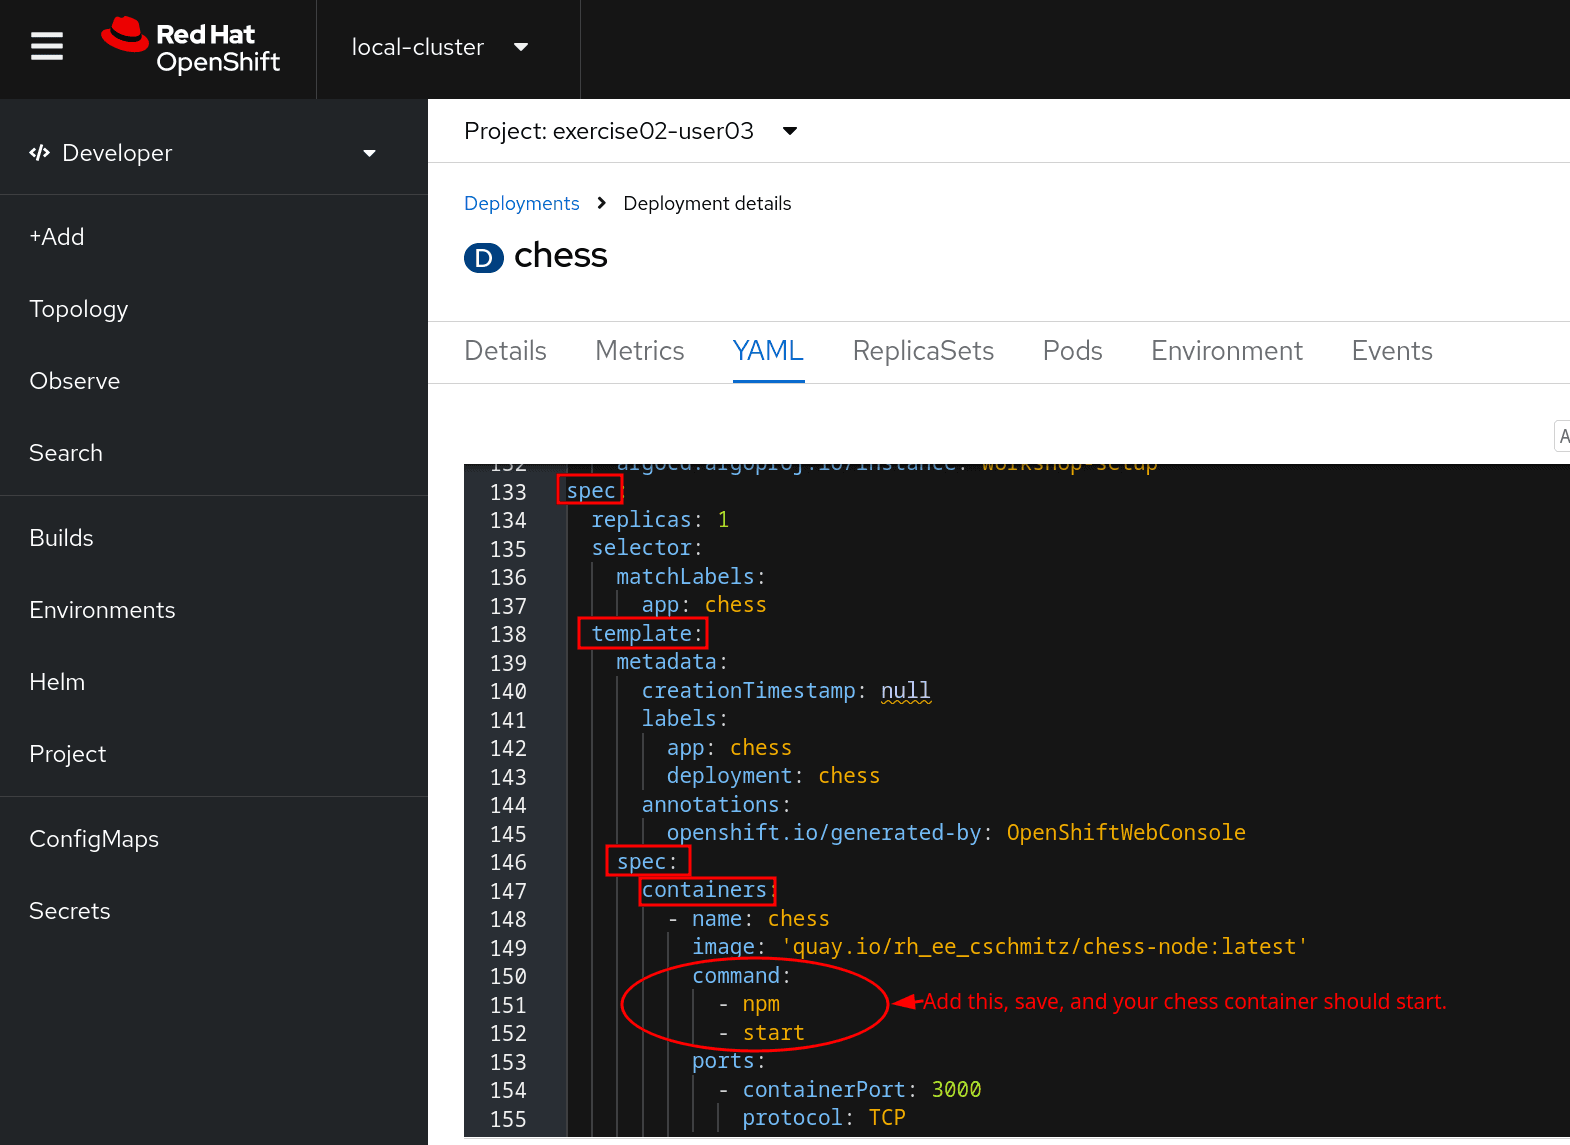This screenshot has width=1570, height=1145.
Task: Open Builds in the sidebar
Action: click(62, 538)
